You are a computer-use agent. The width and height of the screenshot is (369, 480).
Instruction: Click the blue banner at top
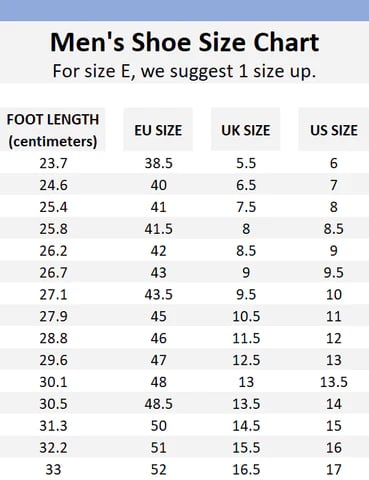click(x=184, y=10)
